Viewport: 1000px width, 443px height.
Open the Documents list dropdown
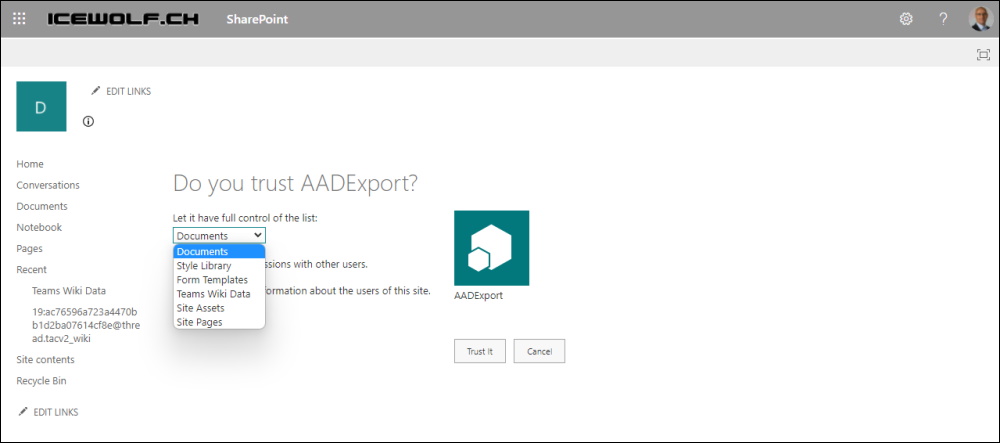tap(219, 235)
